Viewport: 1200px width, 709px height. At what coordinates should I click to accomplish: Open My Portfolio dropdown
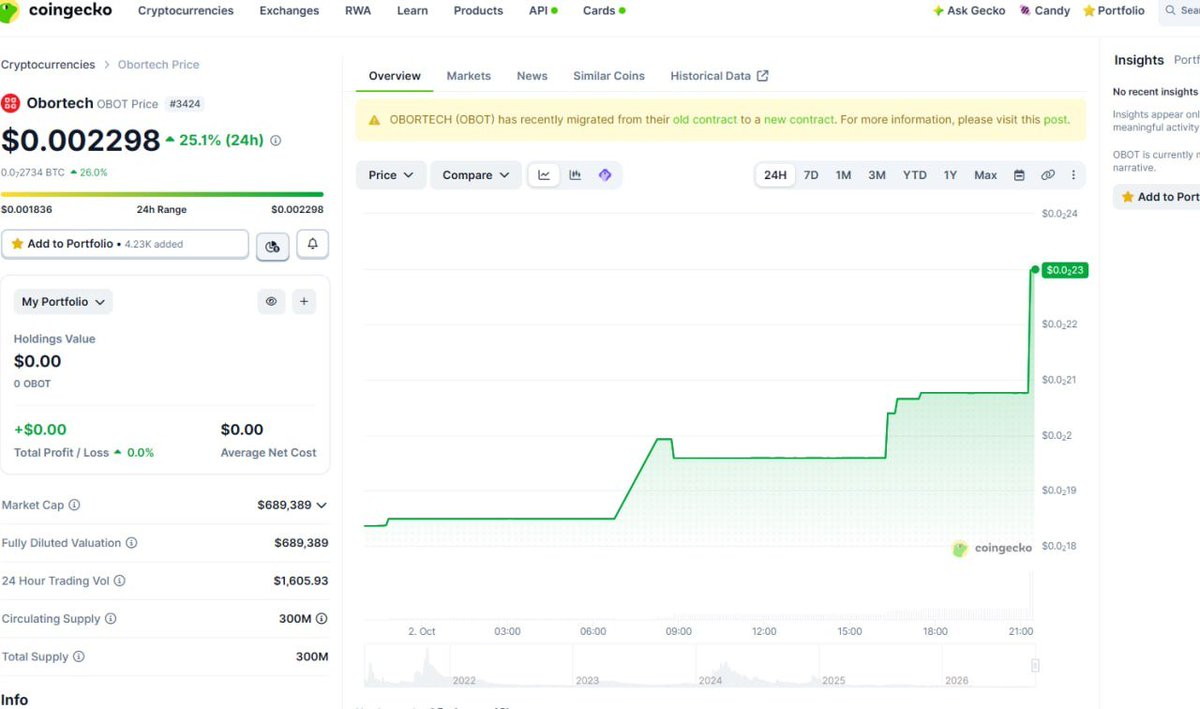pyautogui.click(x=63, y=301)
